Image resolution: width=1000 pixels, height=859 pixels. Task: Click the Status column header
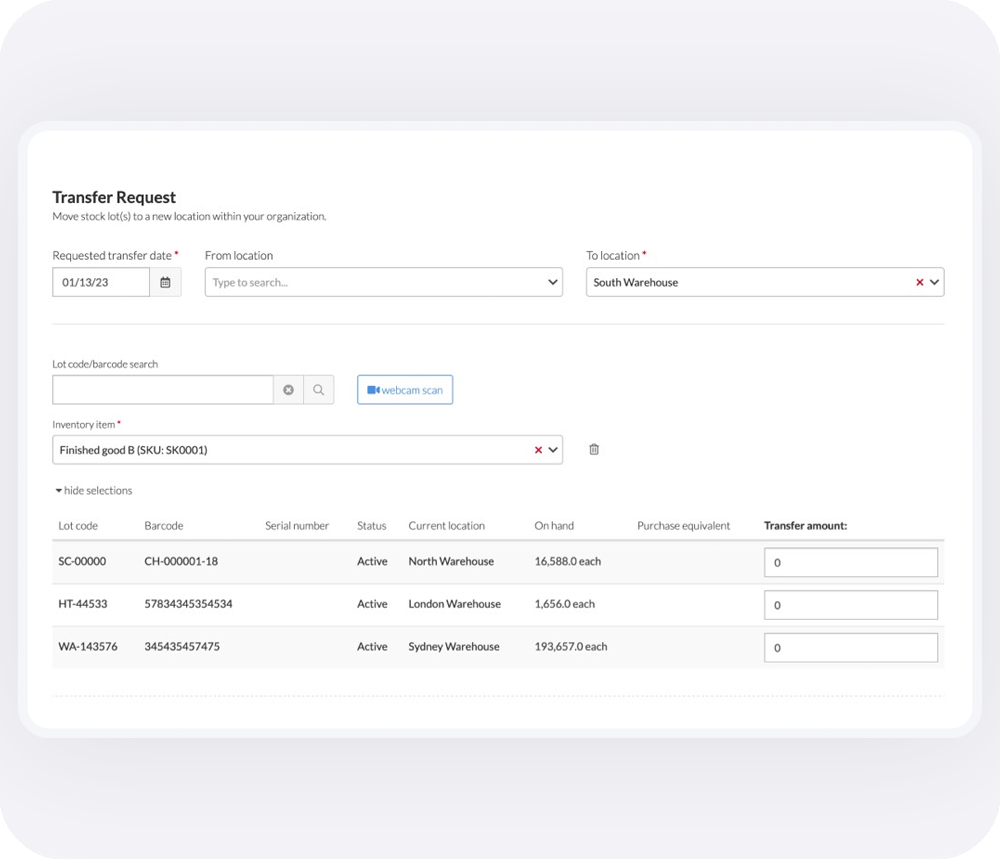pos(372,525)
